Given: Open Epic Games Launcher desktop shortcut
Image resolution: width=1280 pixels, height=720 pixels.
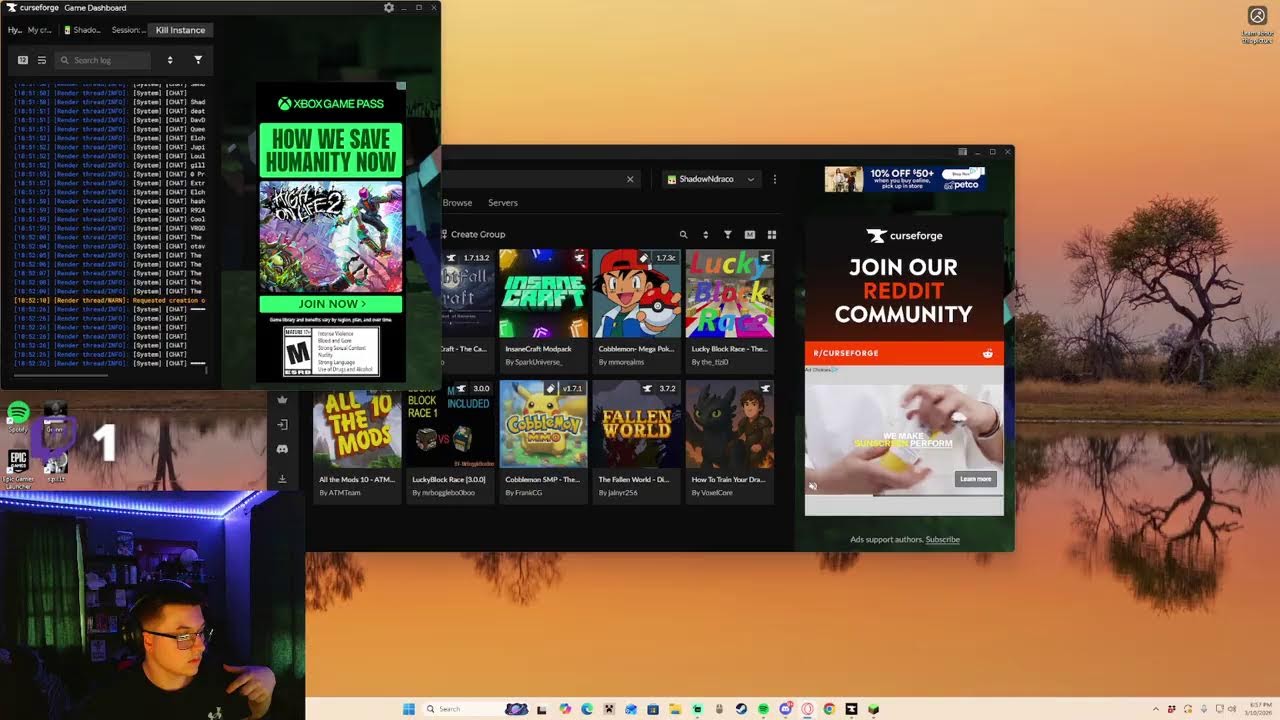Looking at the screenshot, I should (18, 467).
